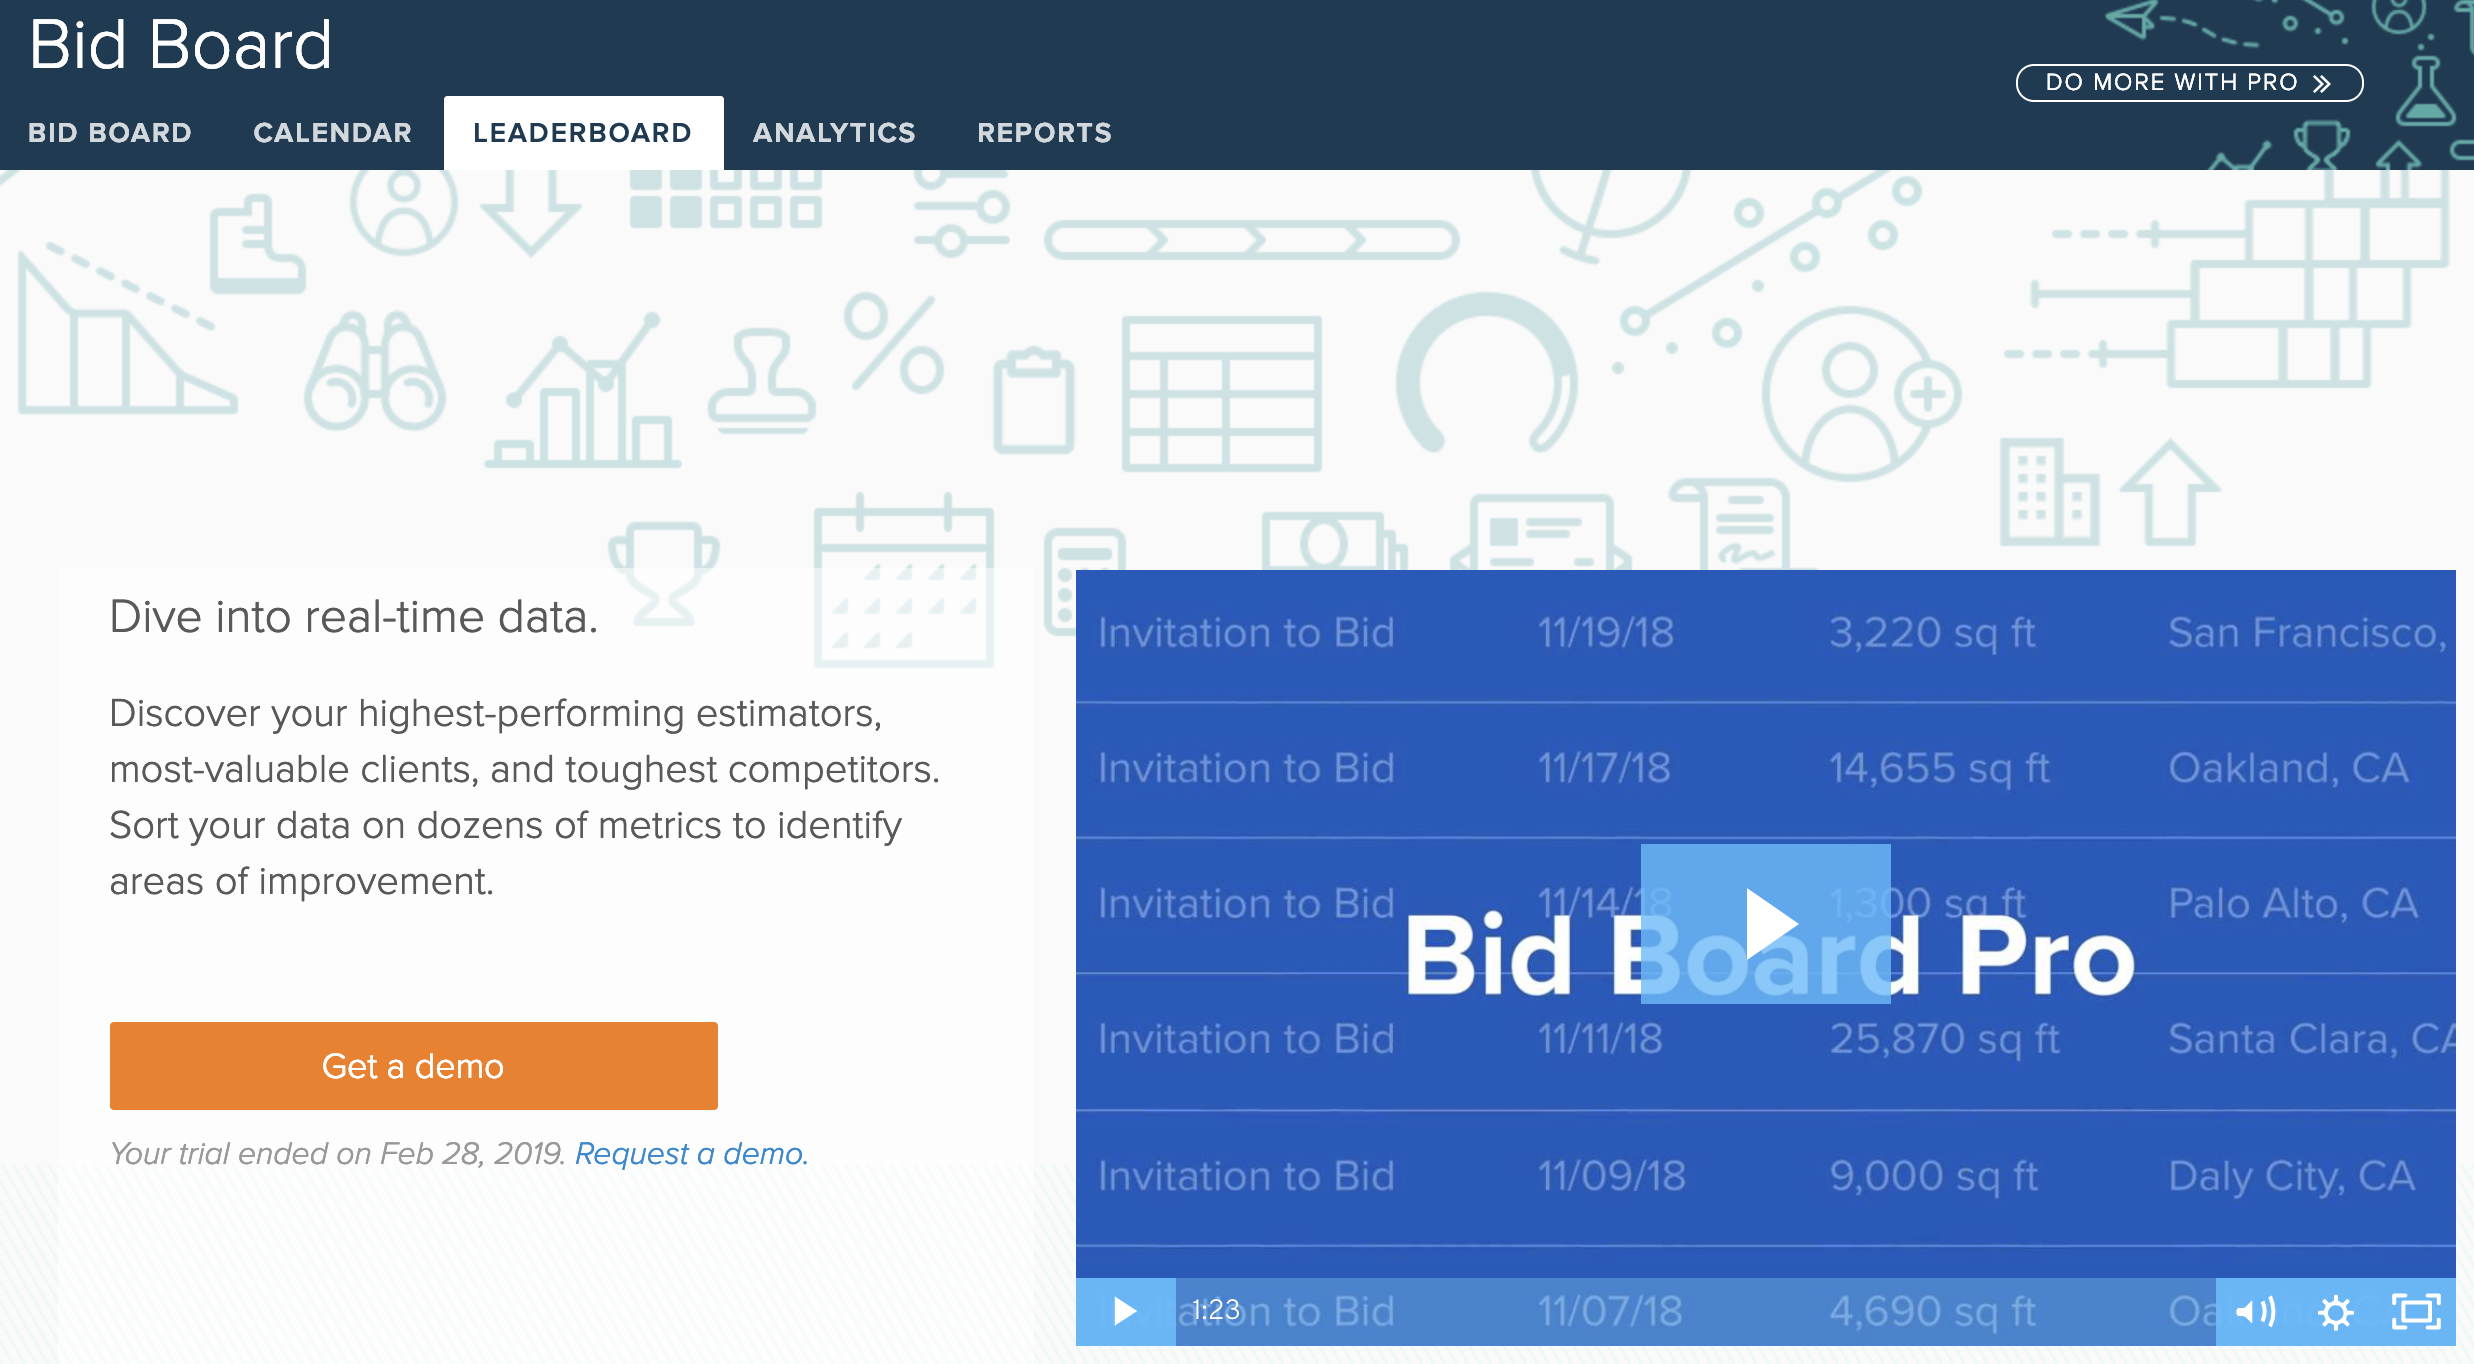
Task: Go to the Analytics tab
Action: 834,133
